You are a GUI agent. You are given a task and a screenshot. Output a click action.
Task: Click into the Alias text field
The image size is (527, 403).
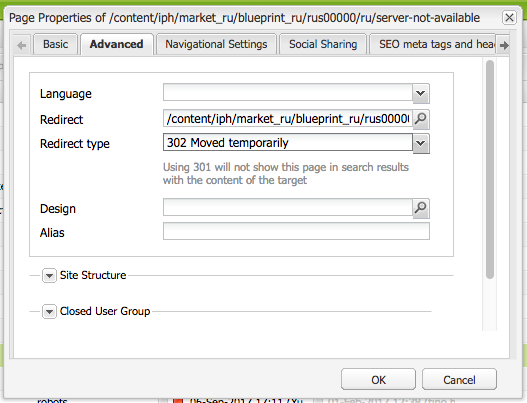click(296, 231)
